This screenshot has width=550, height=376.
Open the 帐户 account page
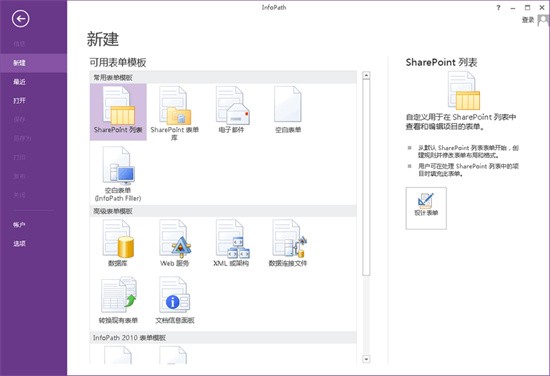pyautogui.click(x=33, y=225)
